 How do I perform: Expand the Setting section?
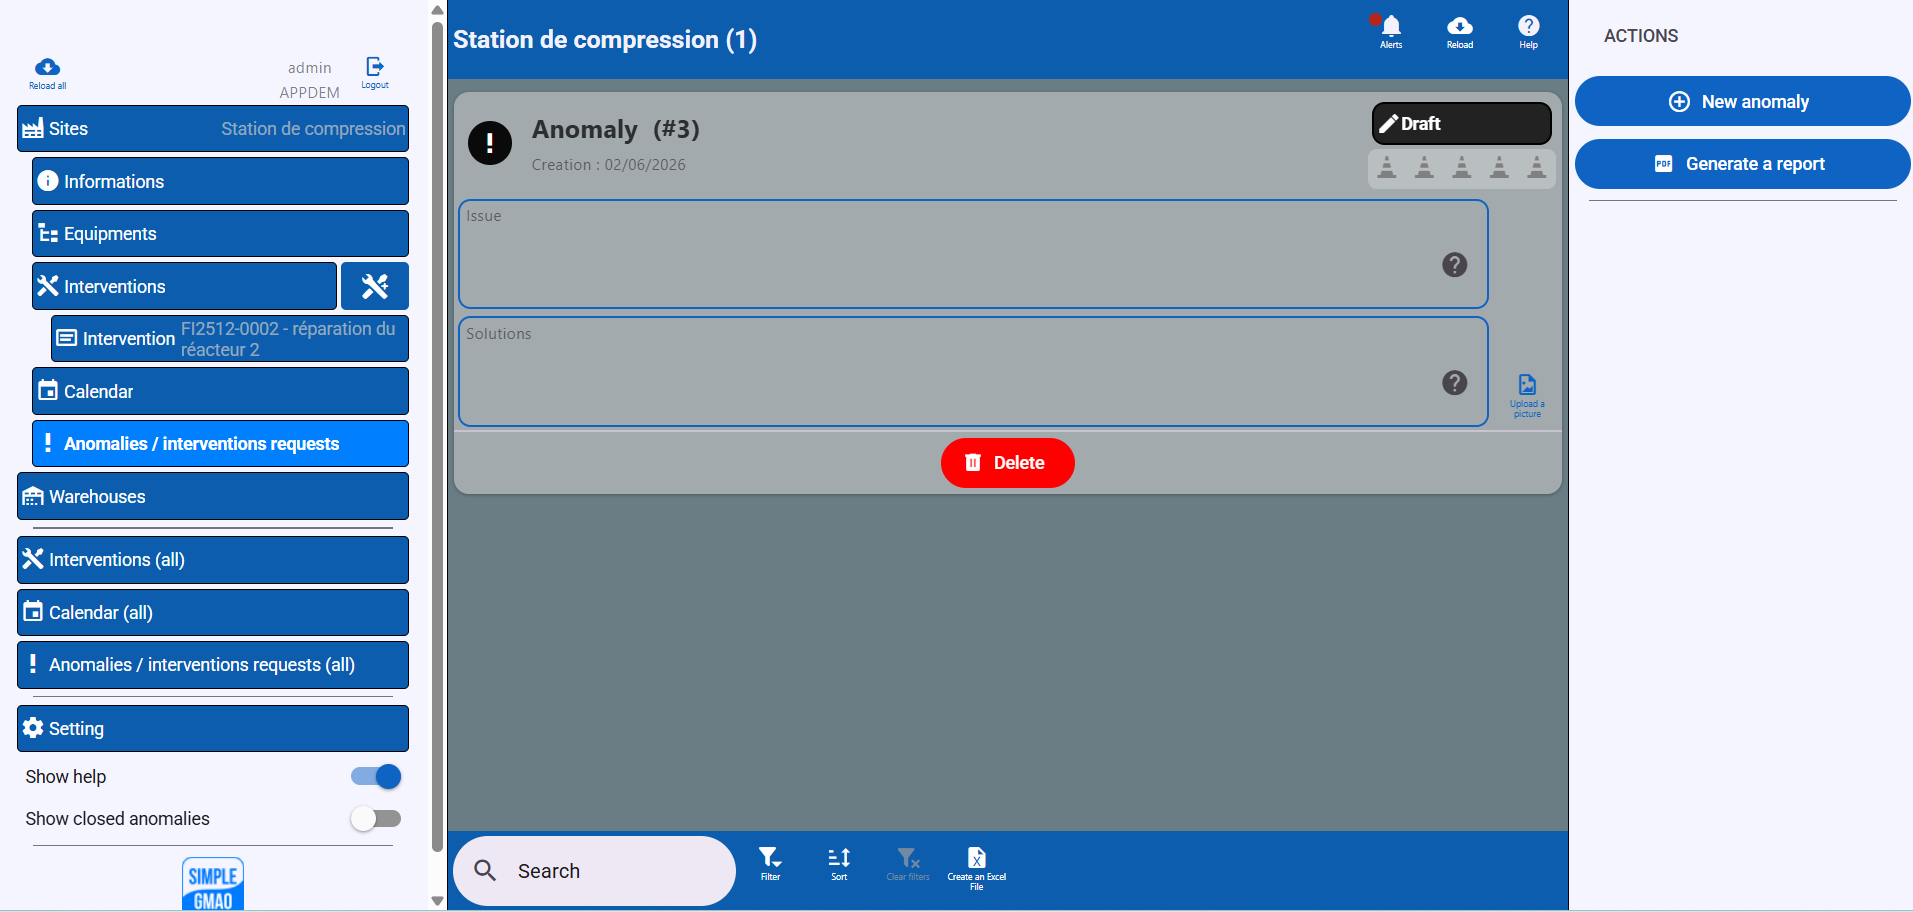click(x=212, y=728)
